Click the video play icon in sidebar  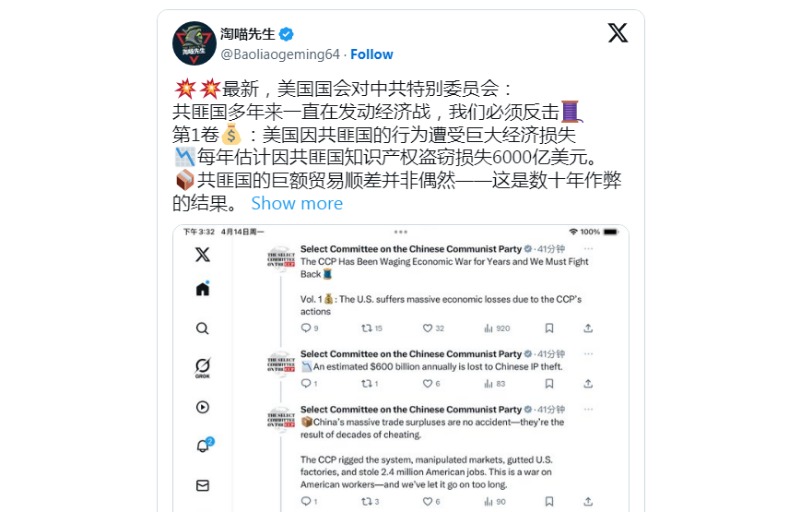click(x=203, y=407)
